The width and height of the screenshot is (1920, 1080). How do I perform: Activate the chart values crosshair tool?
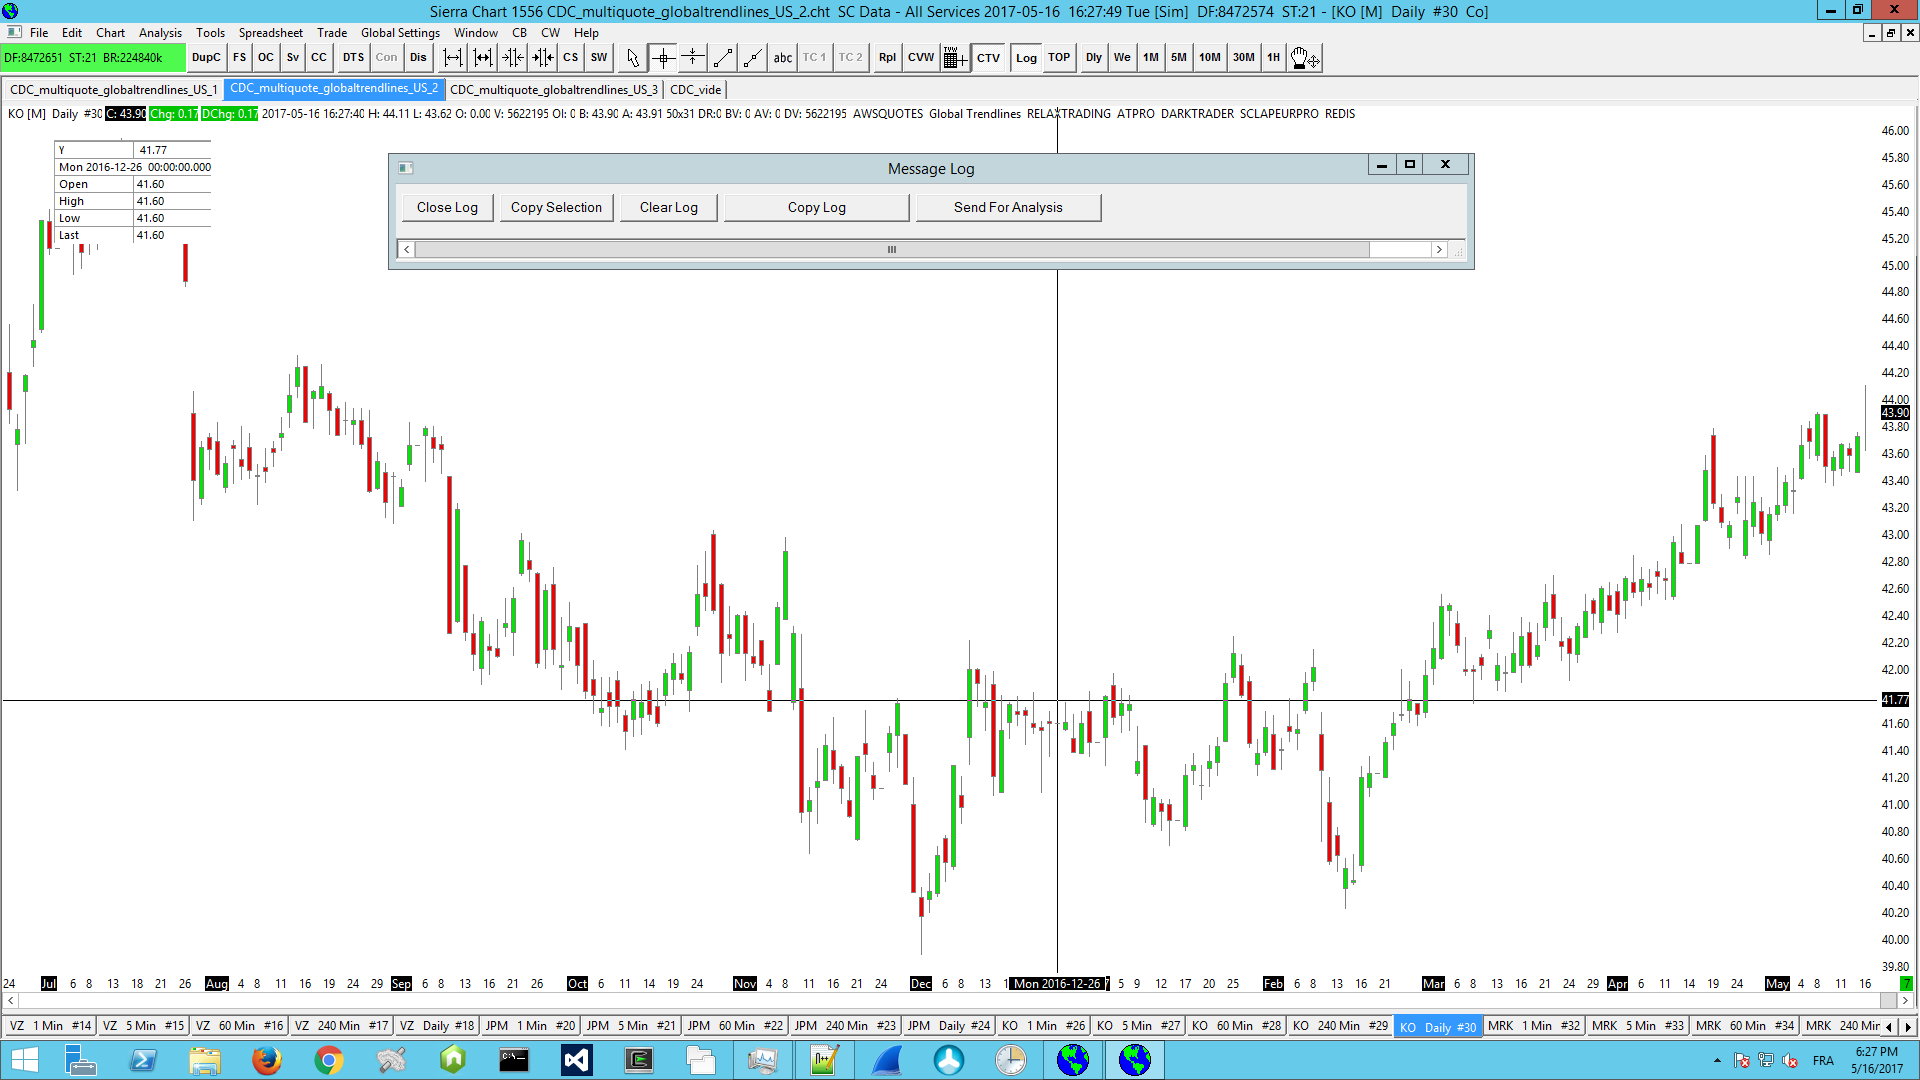pyautogui.click(x=663, y=58)
